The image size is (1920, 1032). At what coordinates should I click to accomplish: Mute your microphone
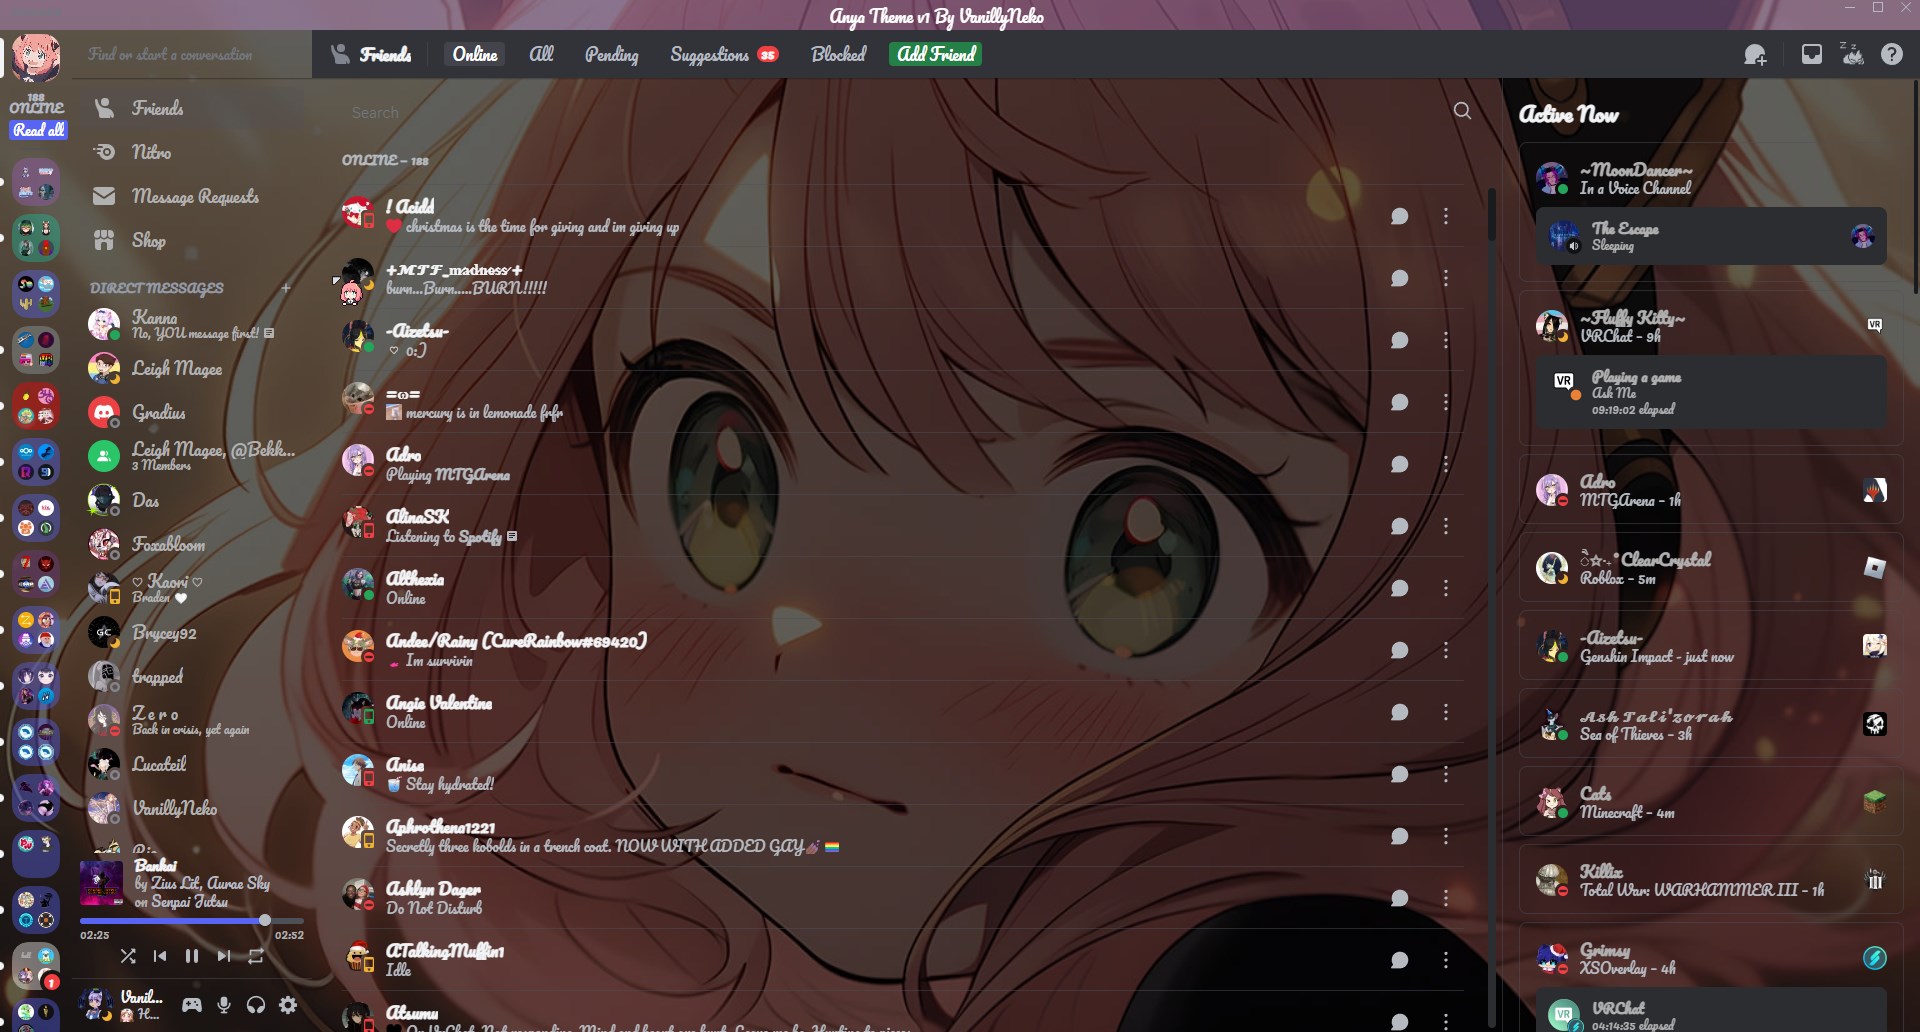coord(224,1004)
